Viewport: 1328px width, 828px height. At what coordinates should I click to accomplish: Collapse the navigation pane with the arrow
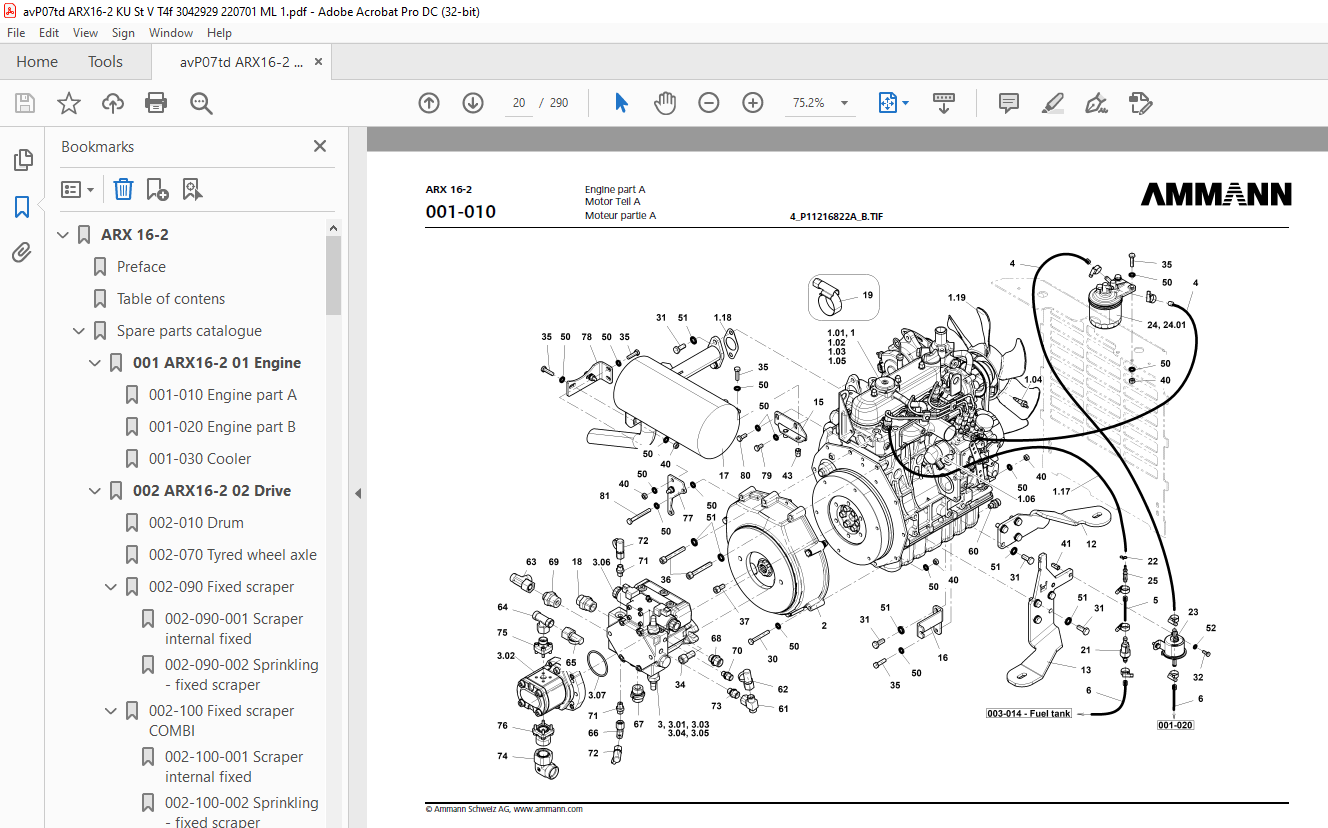pyautogui.click(x=358, y=493)
